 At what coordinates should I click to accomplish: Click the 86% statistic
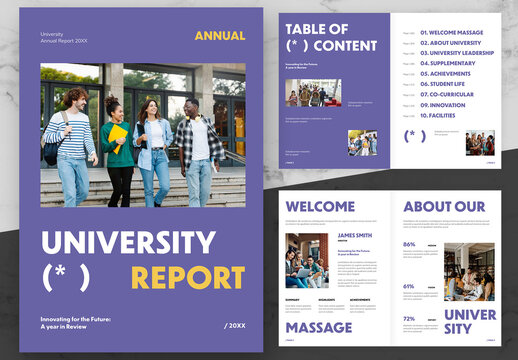409,244
